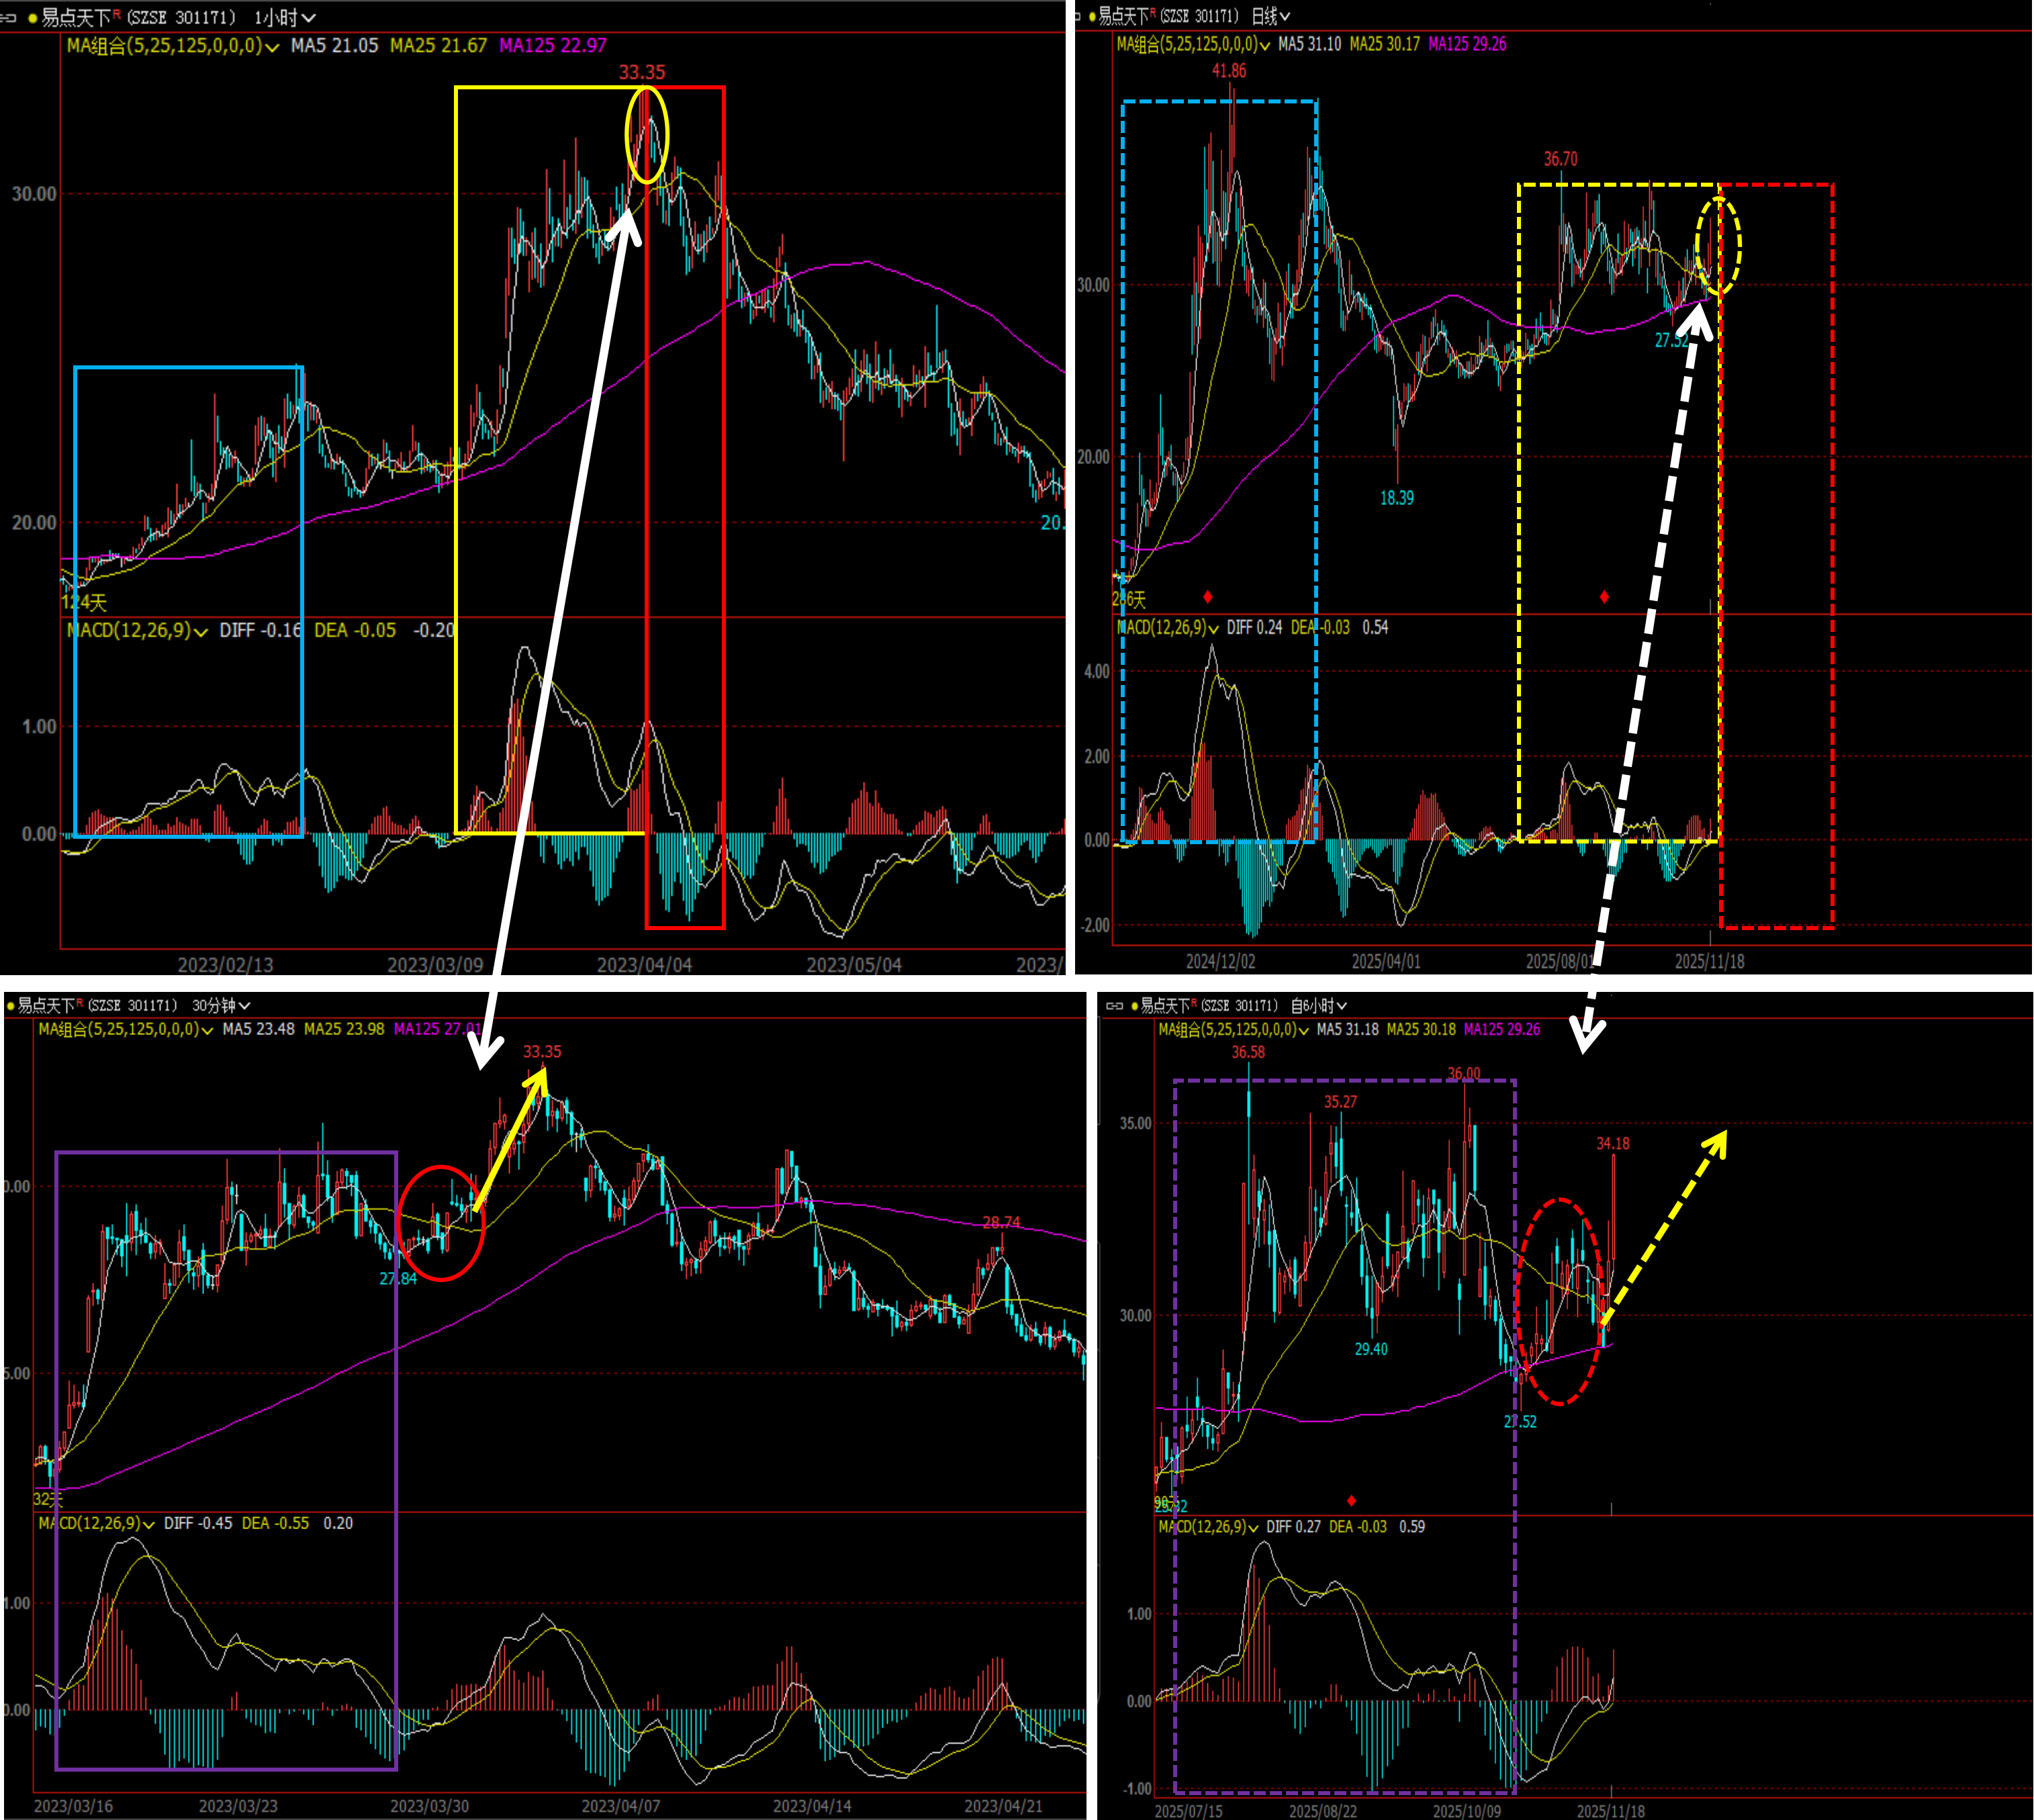Click the 2023/04/04 date on the 1小时 time axis
This screenshot has width=2034, height=1820.
(644, 965)
